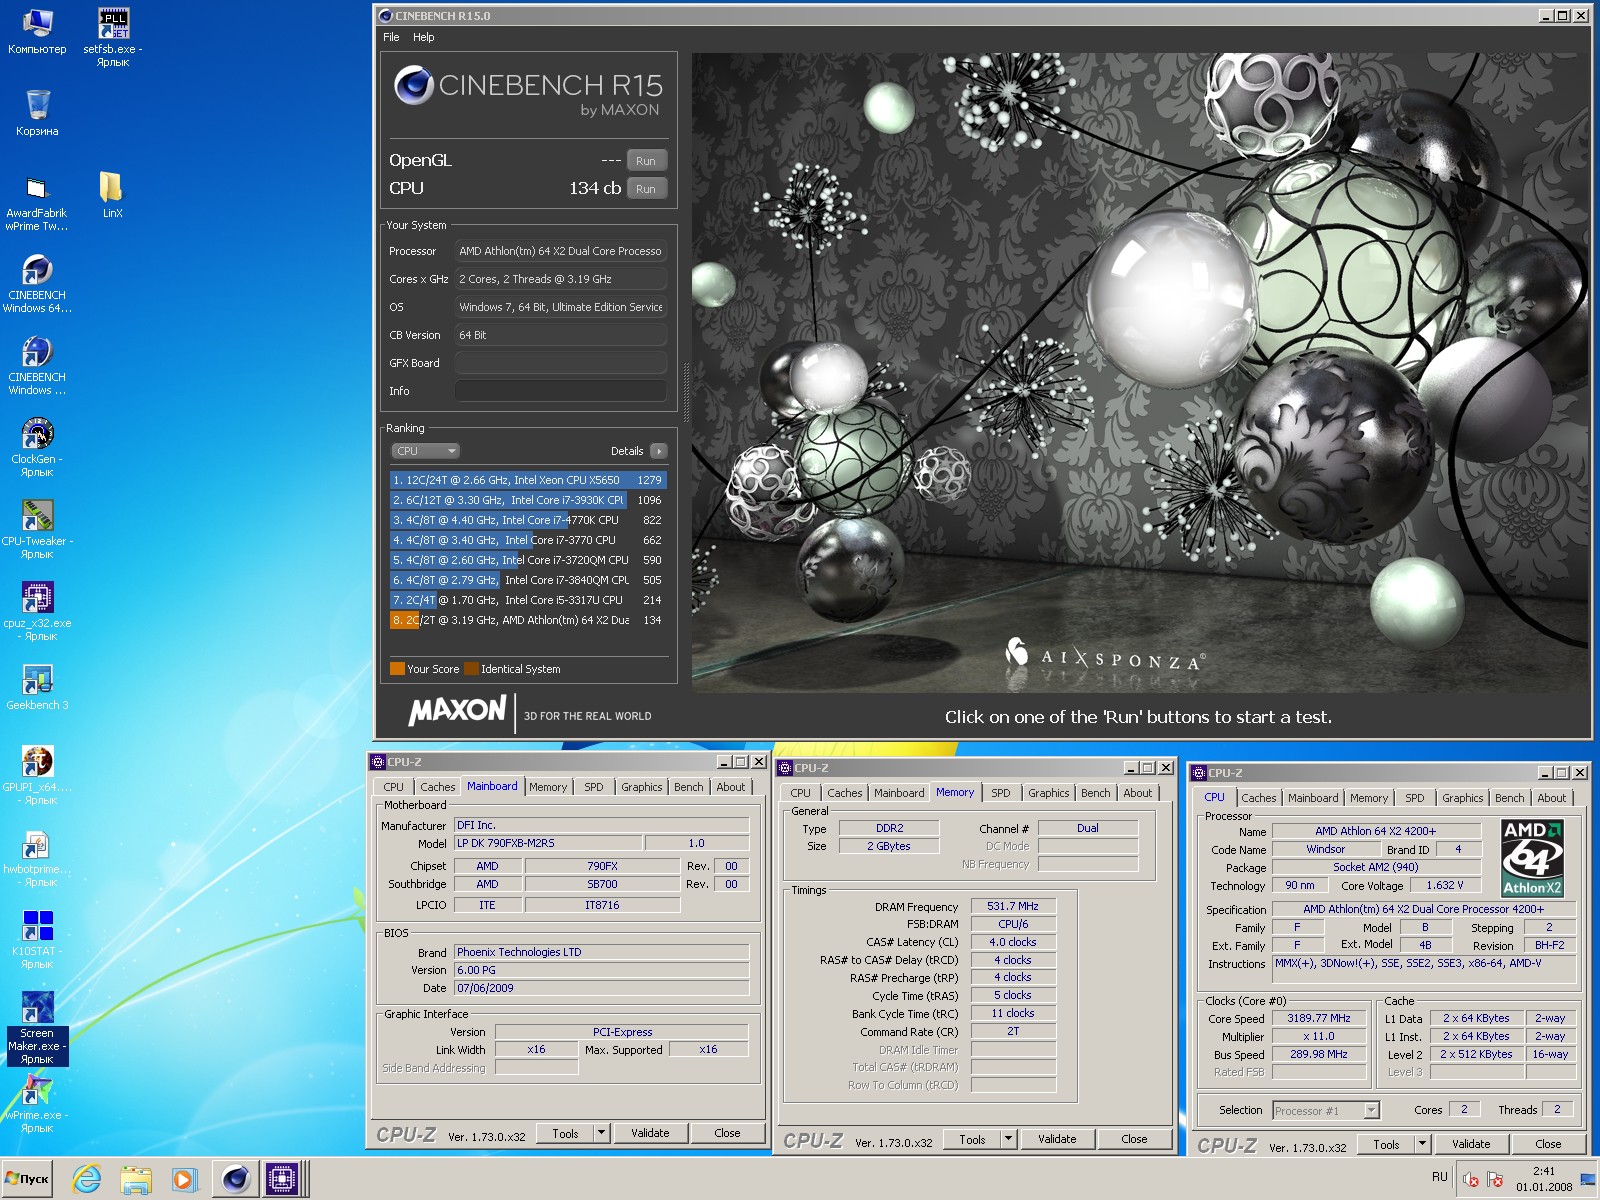Select the GPUPI_x64 shortcut icon
The image size is (1600, 1200).
(37, 775)
